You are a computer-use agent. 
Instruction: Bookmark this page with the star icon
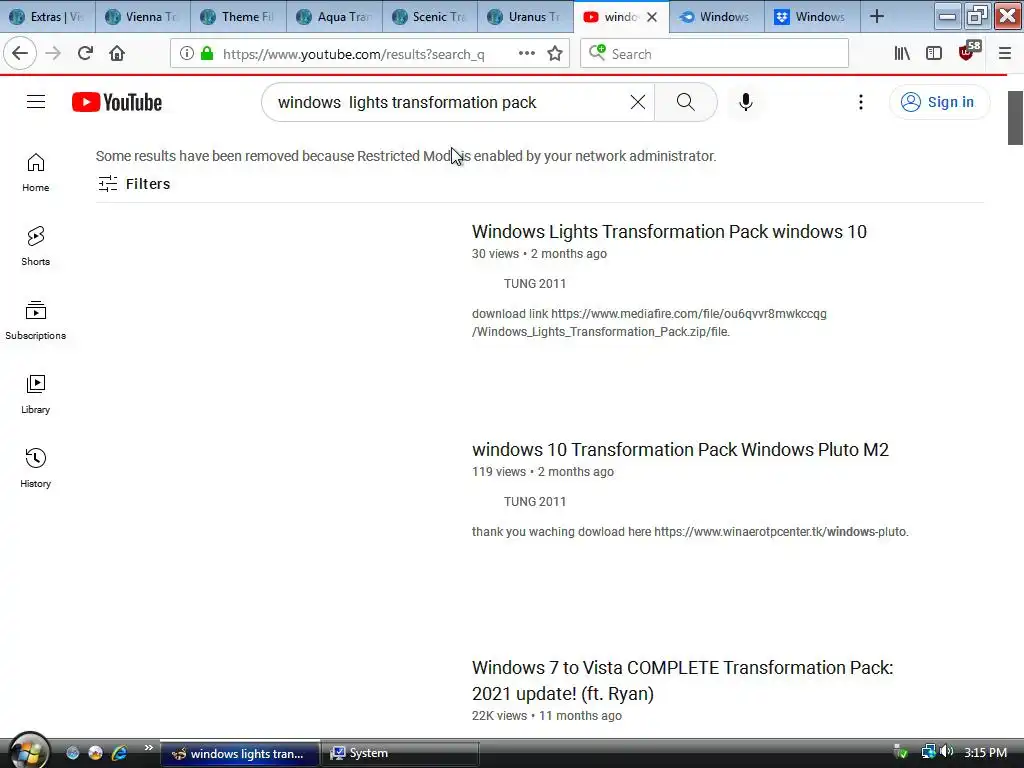click(555, 54)
